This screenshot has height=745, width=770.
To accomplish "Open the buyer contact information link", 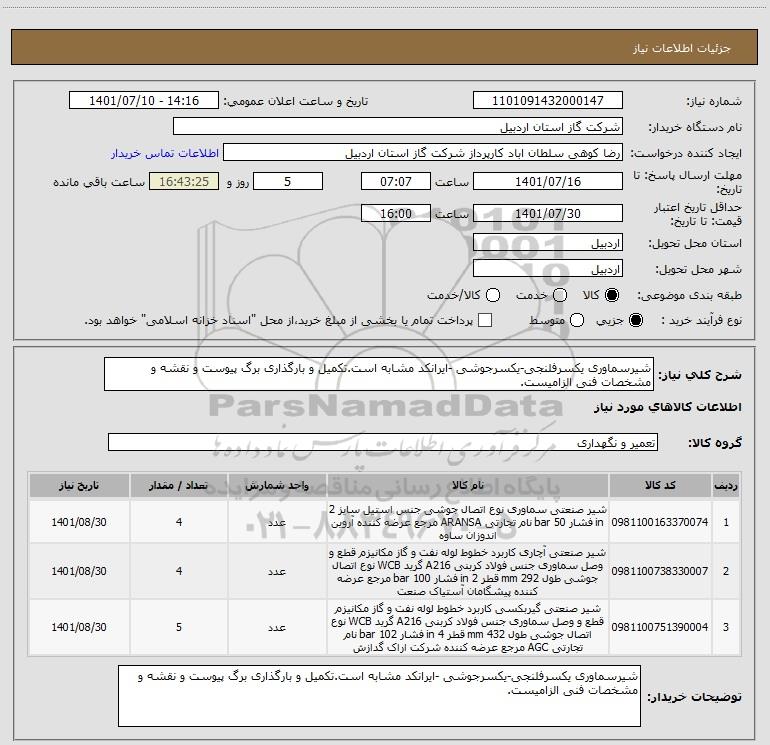I will click(x=165, y=153).
